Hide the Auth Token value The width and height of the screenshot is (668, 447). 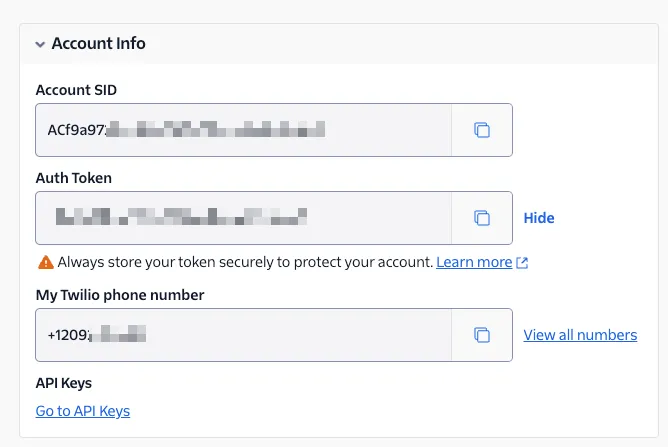[x=539, y=218]
